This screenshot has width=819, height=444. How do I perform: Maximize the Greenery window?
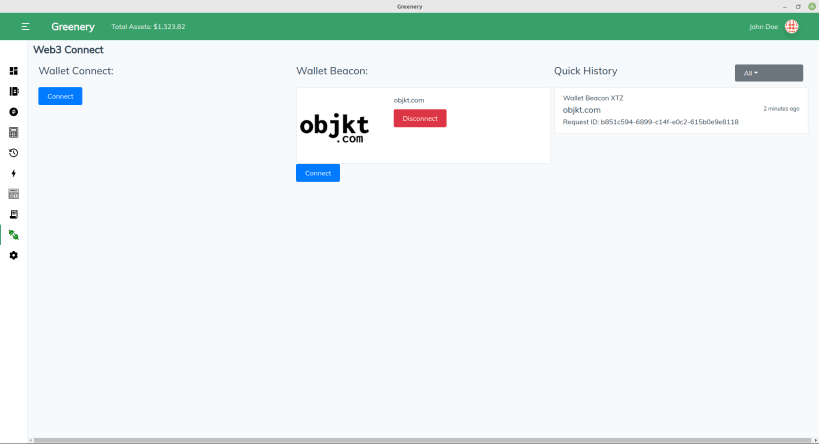point(798,7)
